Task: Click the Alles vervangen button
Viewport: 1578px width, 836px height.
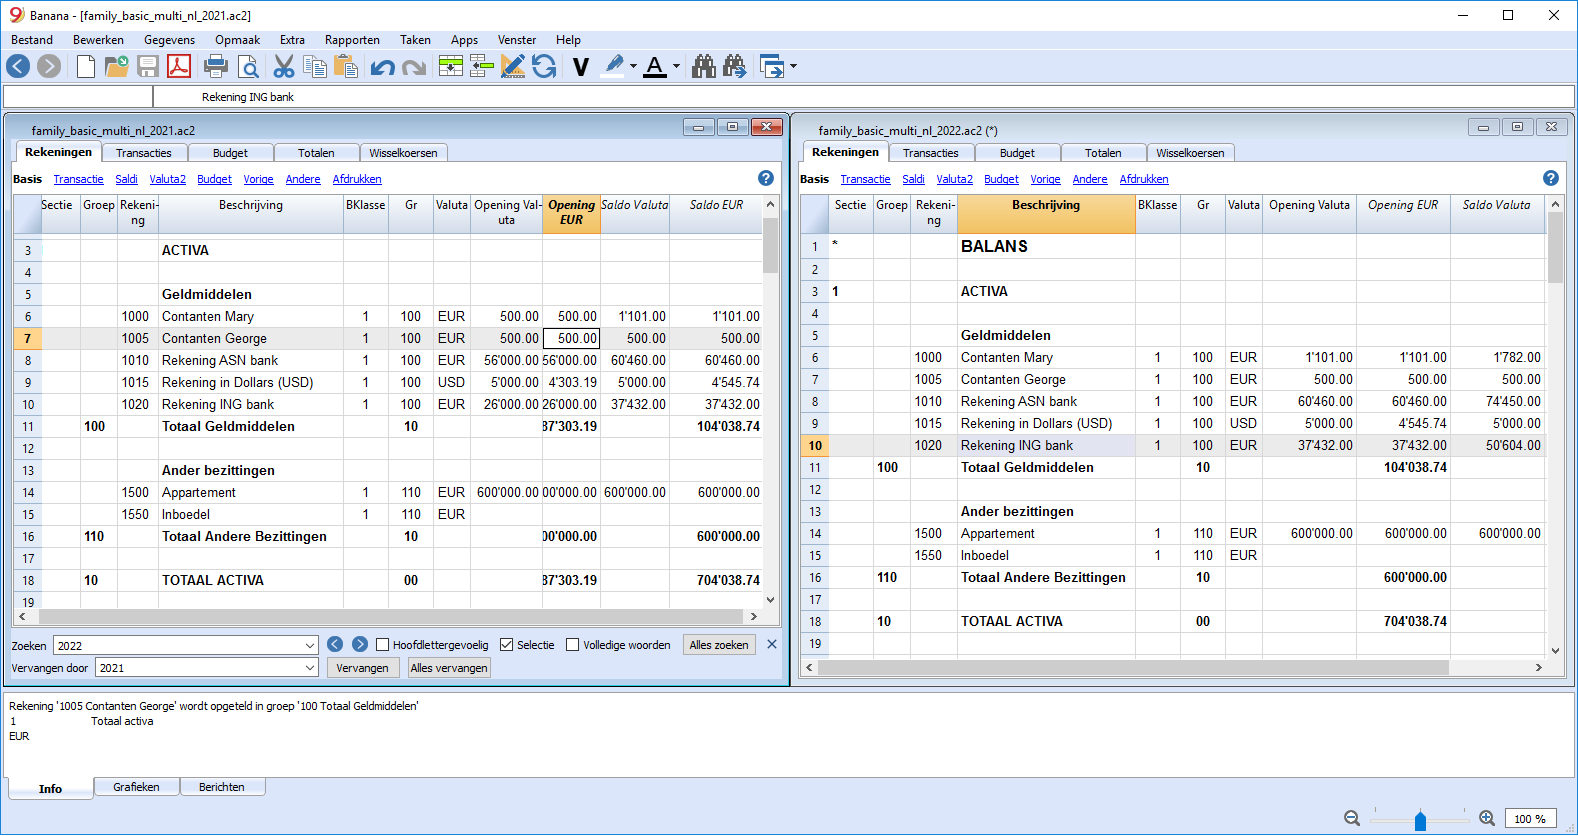Action: click(x=449, y=668)
